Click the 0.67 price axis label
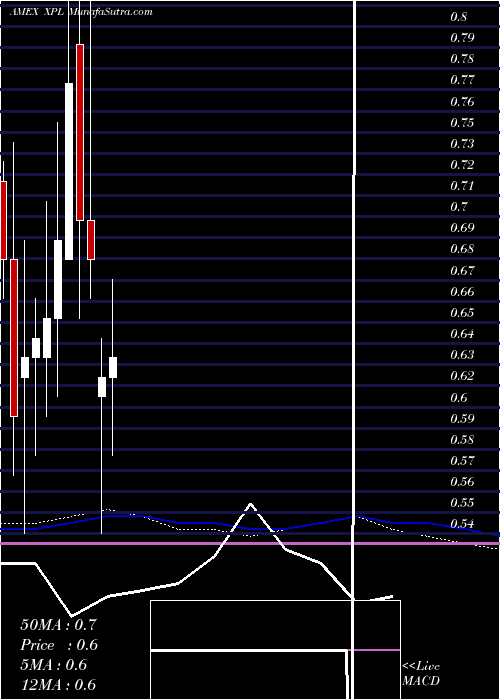Screen dimensions: 500x700 [462, 271]
